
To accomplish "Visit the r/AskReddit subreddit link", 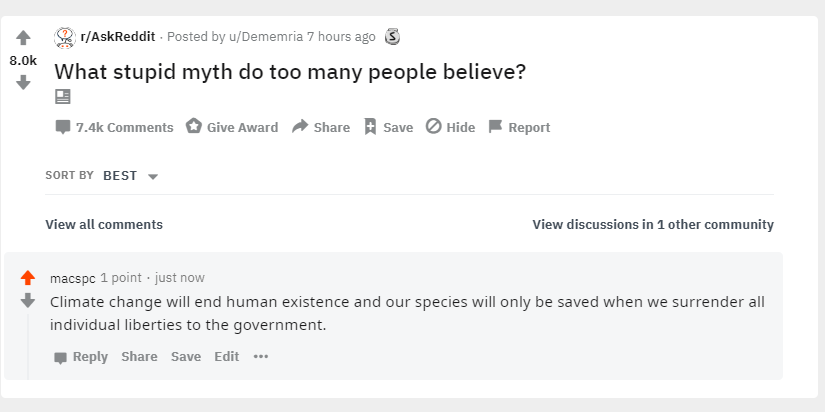I will (118, 37).
